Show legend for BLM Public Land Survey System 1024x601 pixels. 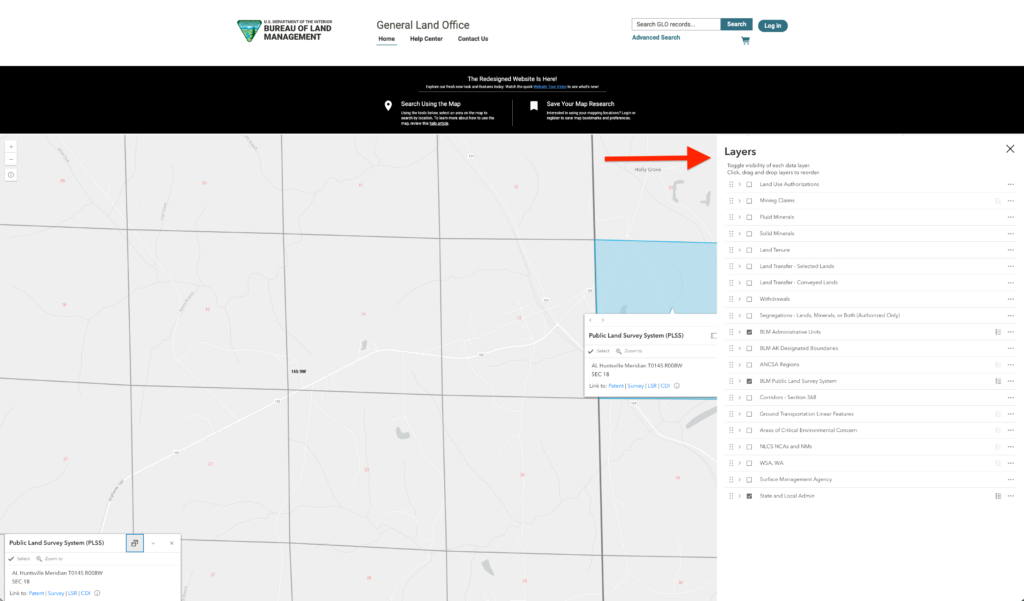998,381
